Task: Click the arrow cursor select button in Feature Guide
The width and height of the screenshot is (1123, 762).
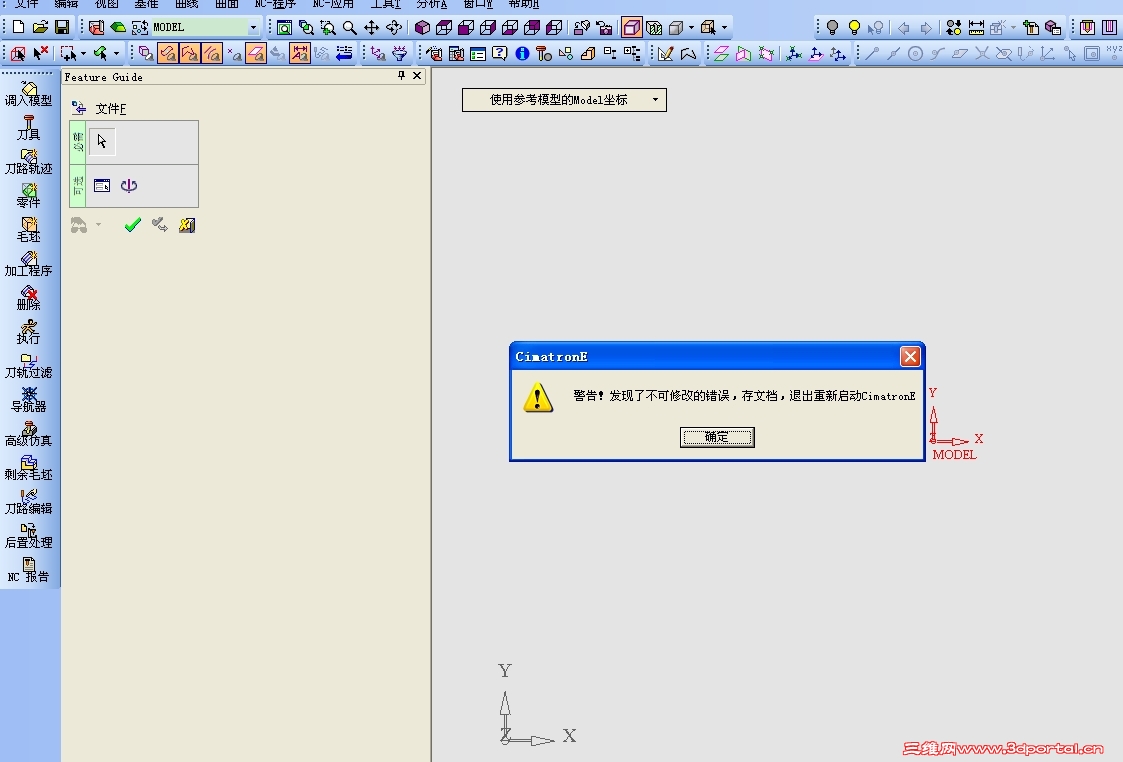Action: pos(102,142)
